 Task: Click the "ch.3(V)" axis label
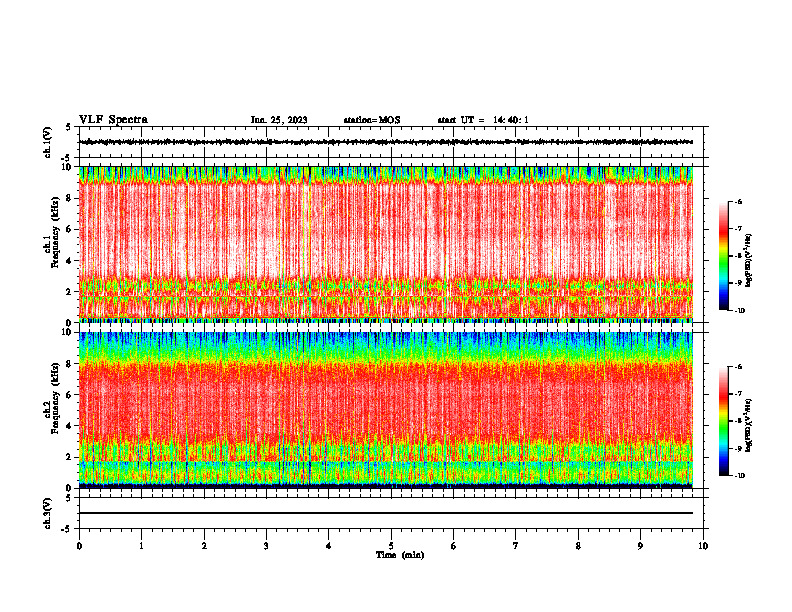(x=48, y=513)
